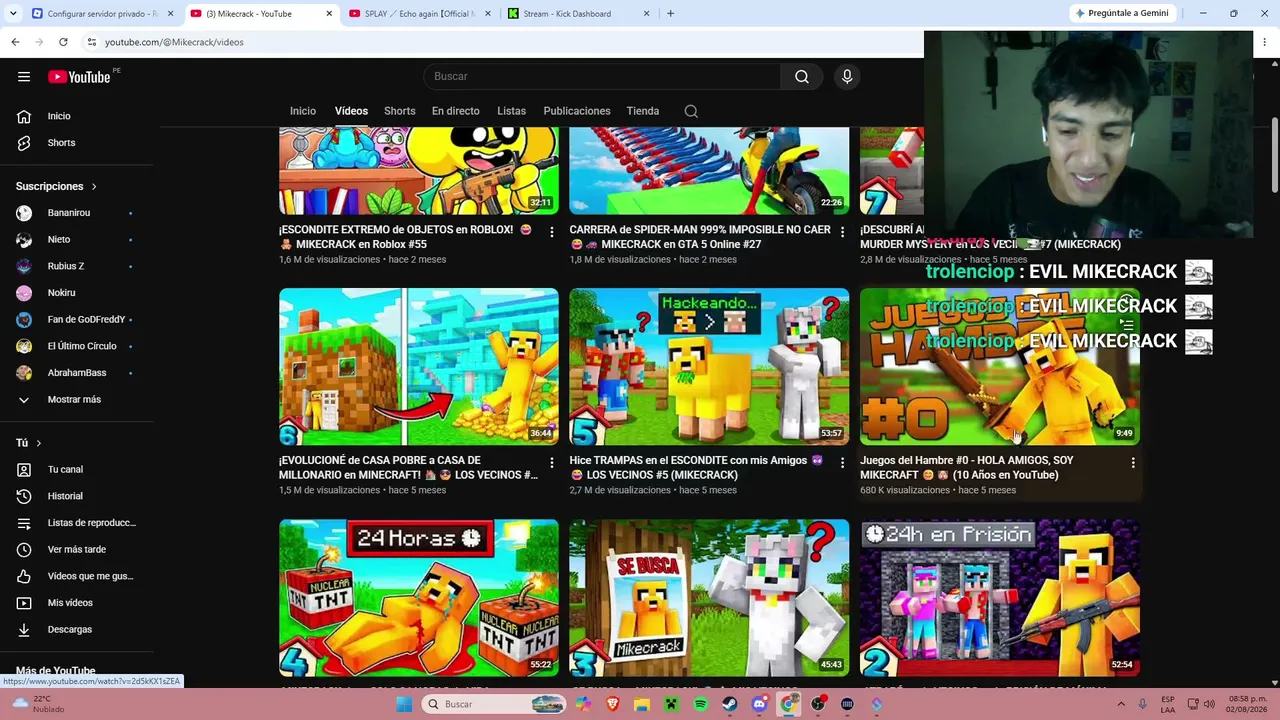The width and height of the screenshot is (1280, 720).
Task: Submit search with the magnifier button
Action: (x=802, y=77)
